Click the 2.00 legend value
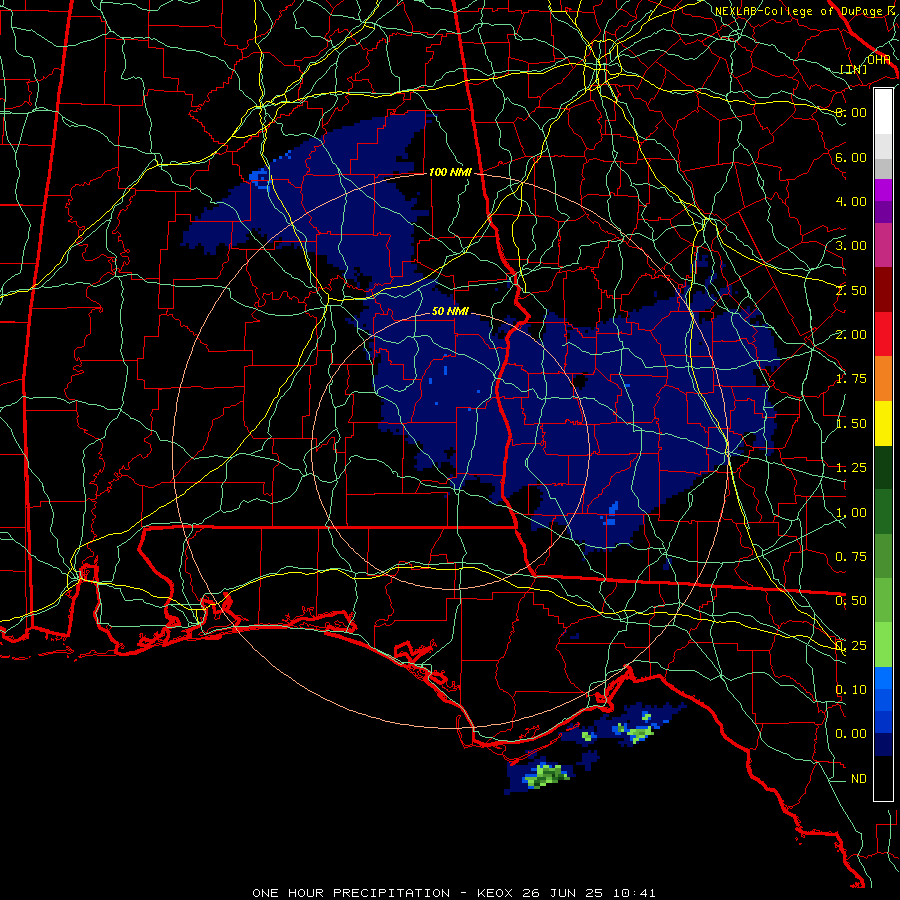 coord(851,335)
